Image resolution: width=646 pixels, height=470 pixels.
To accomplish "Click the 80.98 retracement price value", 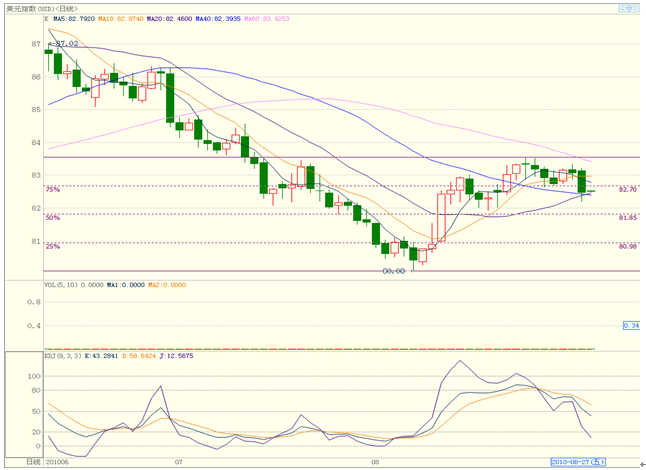I will pyautogui.click(x=627, y=246).
